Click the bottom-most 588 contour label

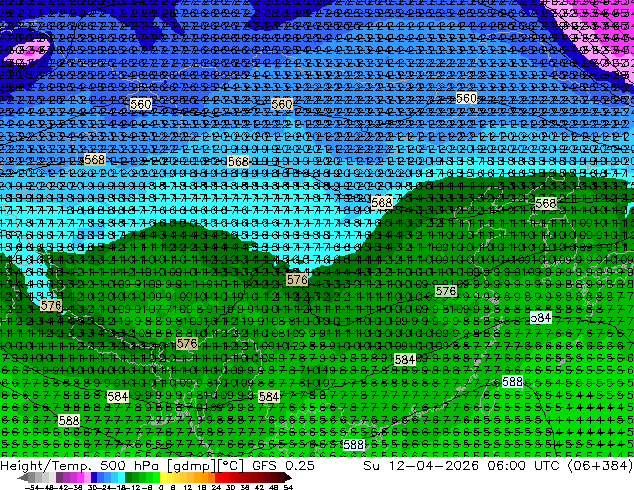354,445
